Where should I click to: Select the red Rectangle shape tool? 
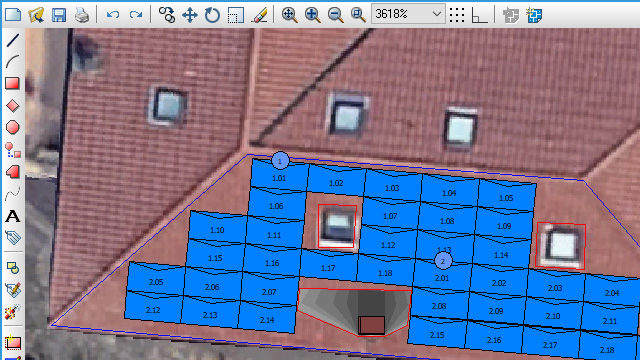[x=13, y=83]
